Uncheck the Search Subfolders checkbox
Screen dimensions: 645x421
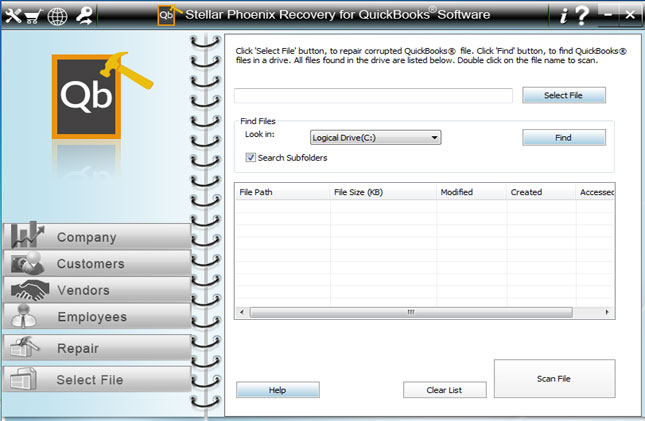click(x=251, y=157)
